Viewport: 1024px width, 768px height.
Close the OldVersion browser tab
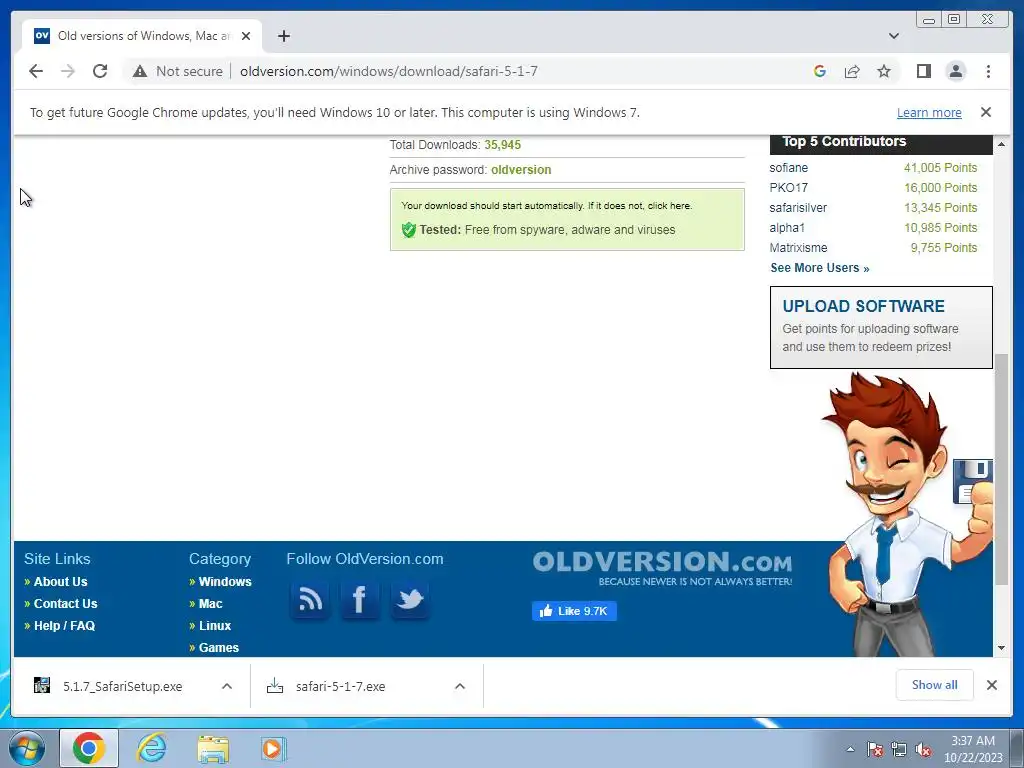[x=246, y=36]
